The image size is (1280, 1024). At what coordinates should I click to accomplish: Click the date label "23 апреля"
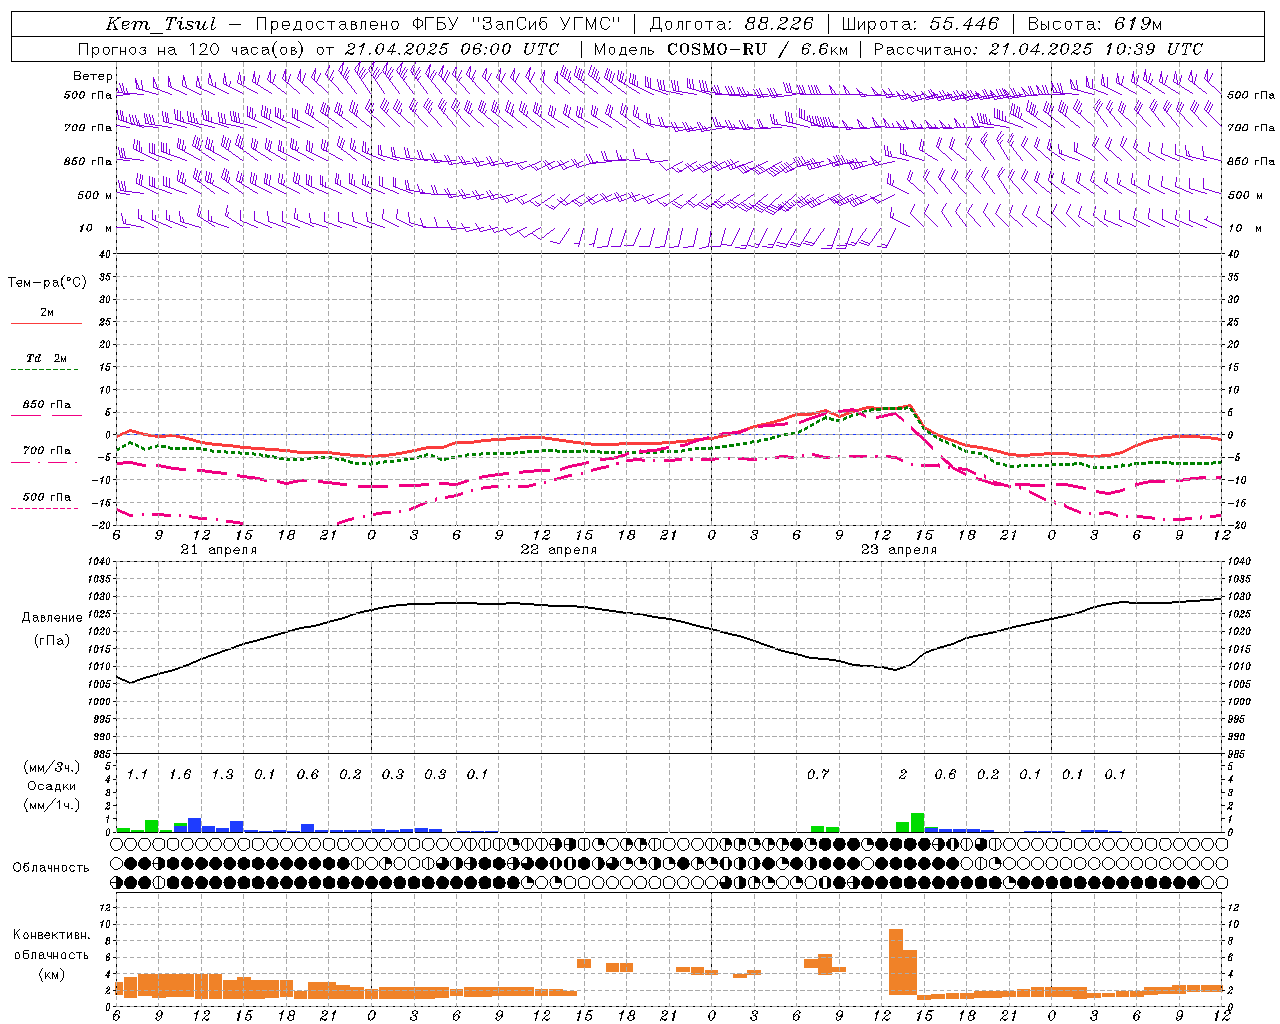click(898, 550)
